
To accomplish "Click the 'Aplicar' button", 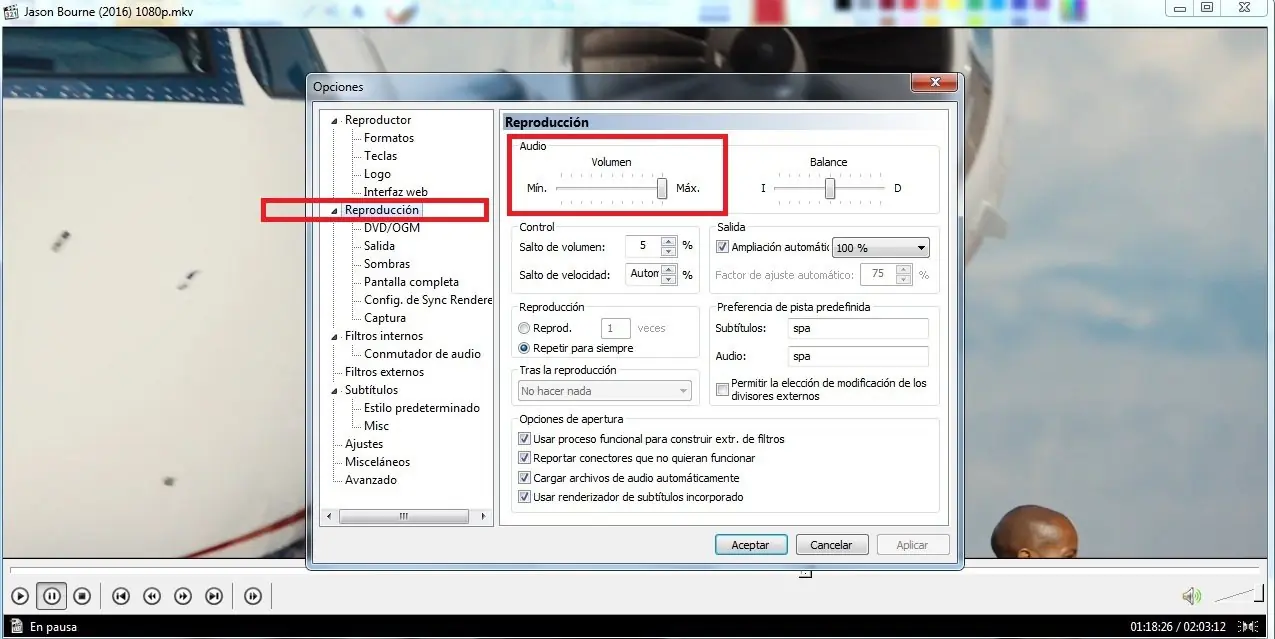I will point(912,545).
